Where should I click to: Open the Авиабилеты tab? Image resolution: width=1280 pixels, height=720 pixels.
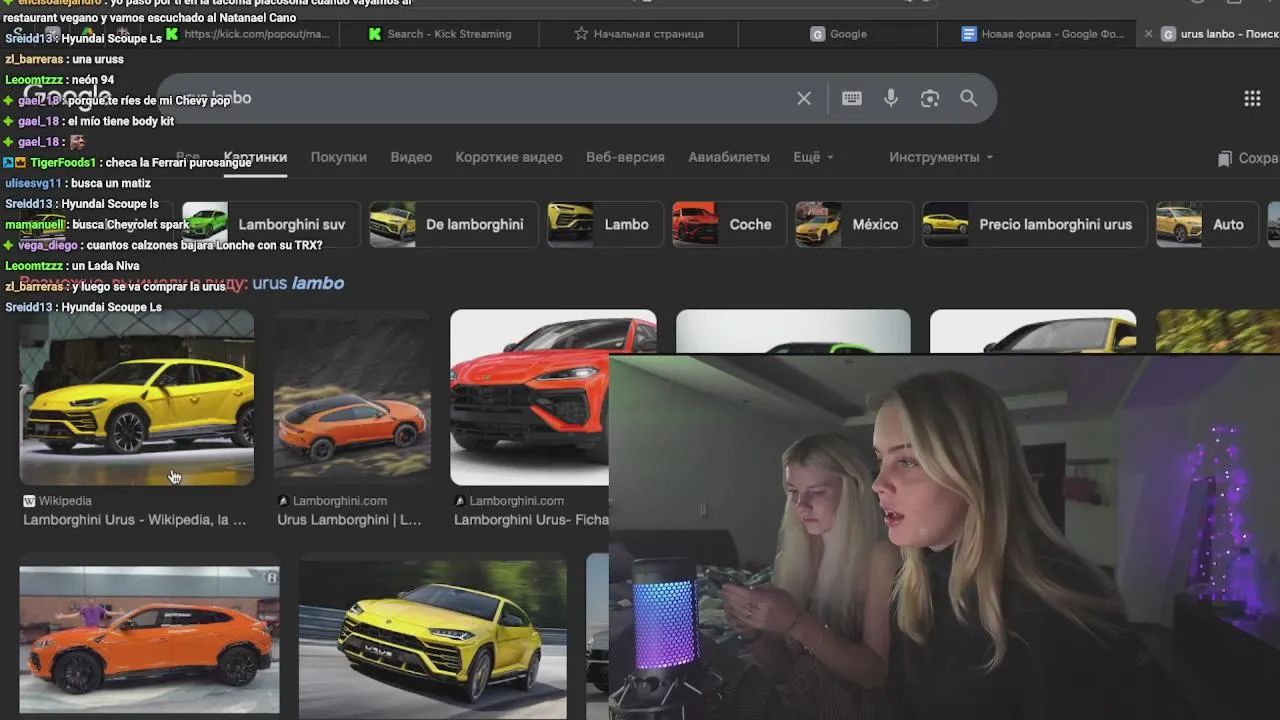[729, 157]
